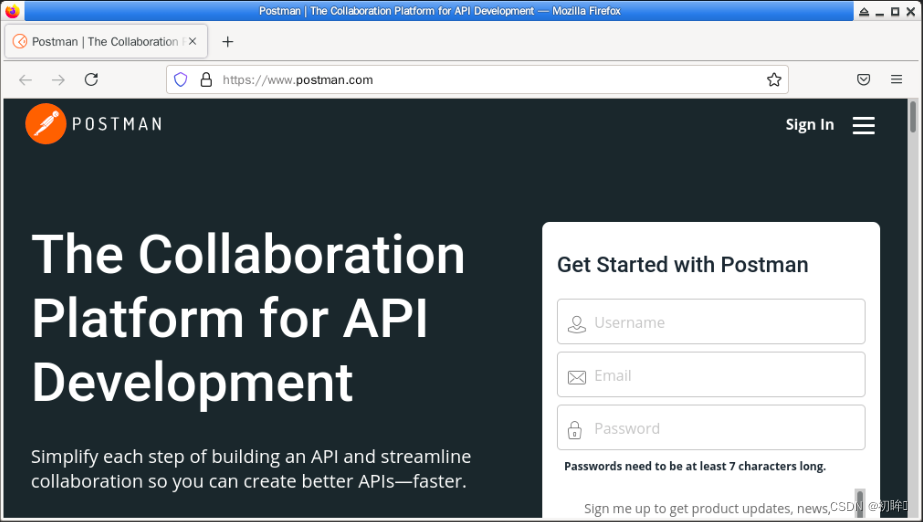Go forward with the browser forward arrow
The height and width of the screenshot is (522, 923).
coord(58,80)
